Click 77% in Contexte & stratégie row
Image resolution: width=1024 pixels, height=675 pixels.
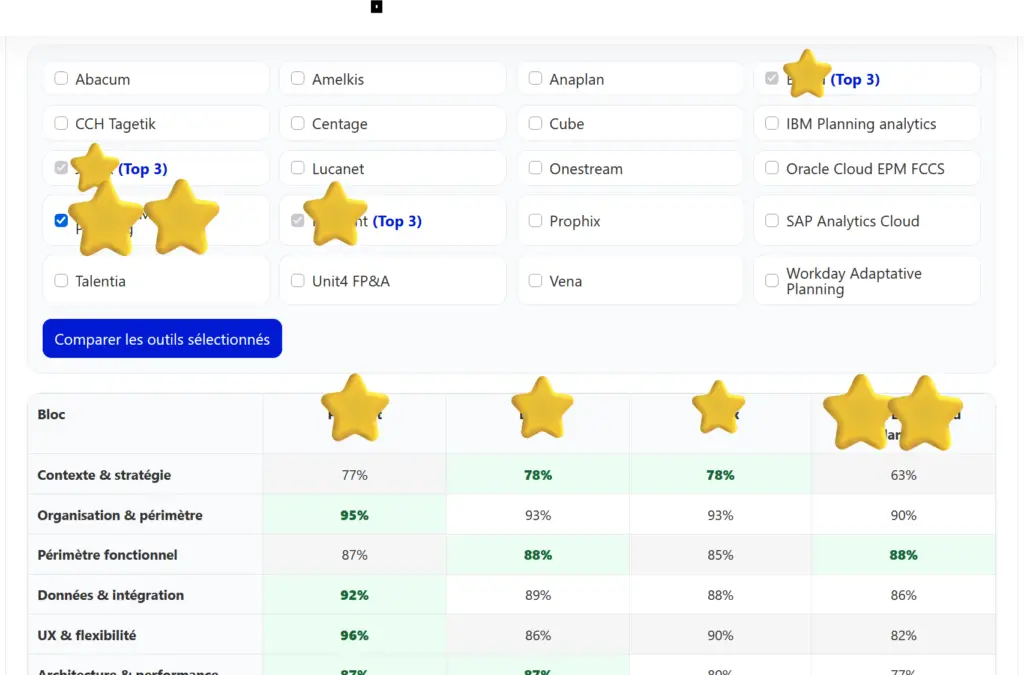(x=355, y=475)
